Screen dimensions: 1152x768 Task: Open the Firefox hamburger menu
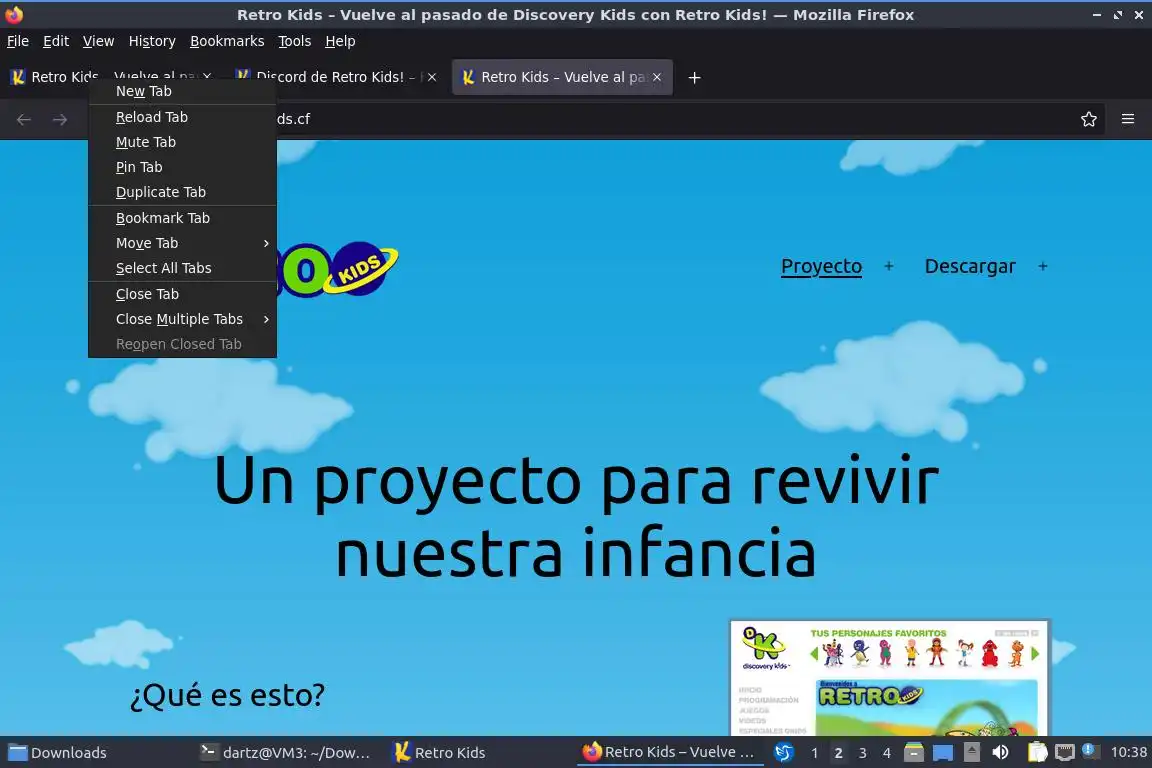1128,119
